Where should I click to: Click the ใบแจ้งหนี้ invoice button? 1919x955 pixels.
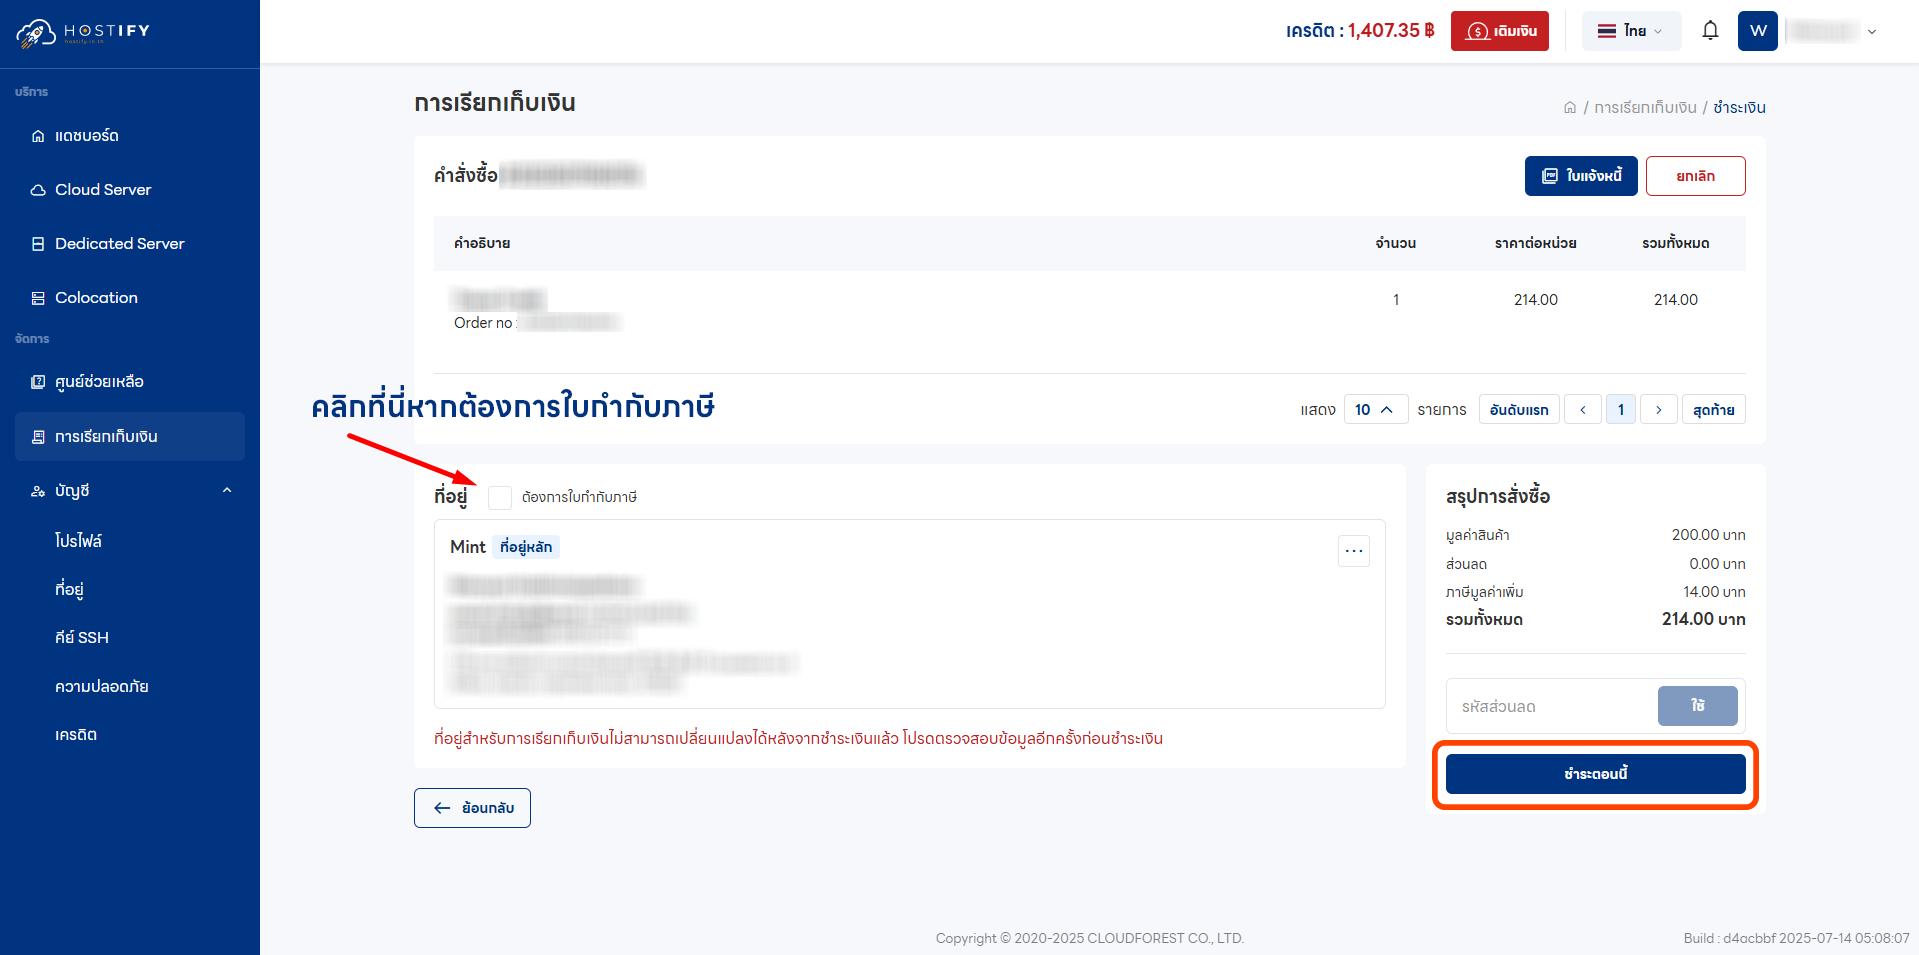pyautogui.click(x=1581, y=175)
